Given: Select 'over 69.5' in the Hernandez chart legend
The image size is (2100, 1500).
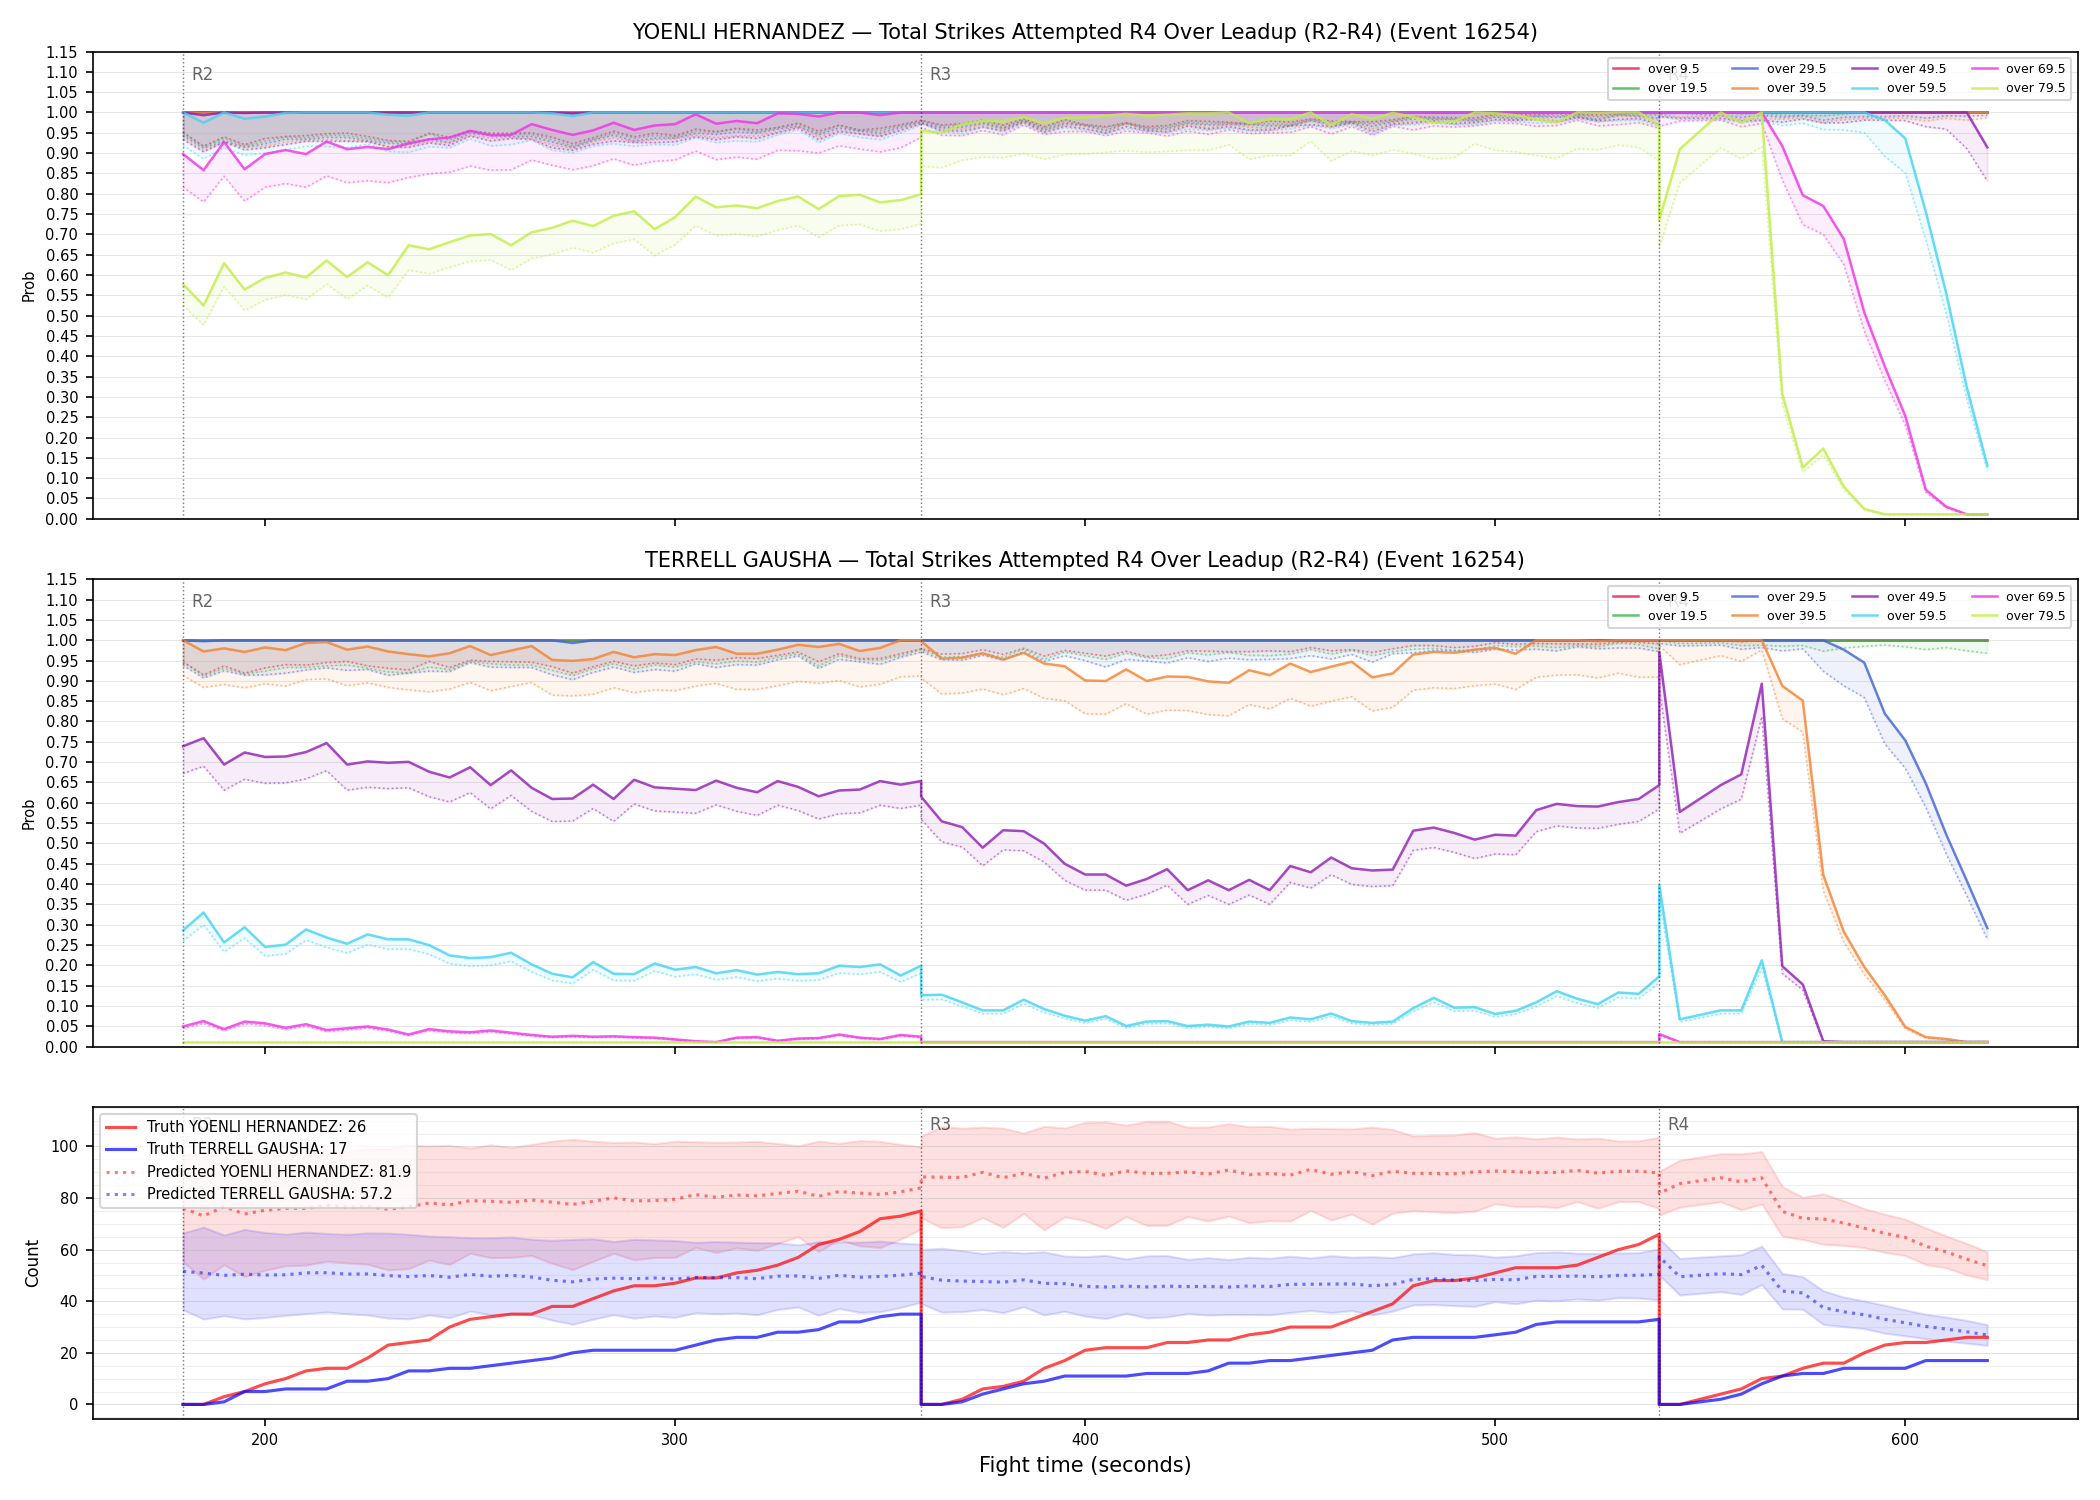Looking at the screenshot, I should click(2035, 69).
